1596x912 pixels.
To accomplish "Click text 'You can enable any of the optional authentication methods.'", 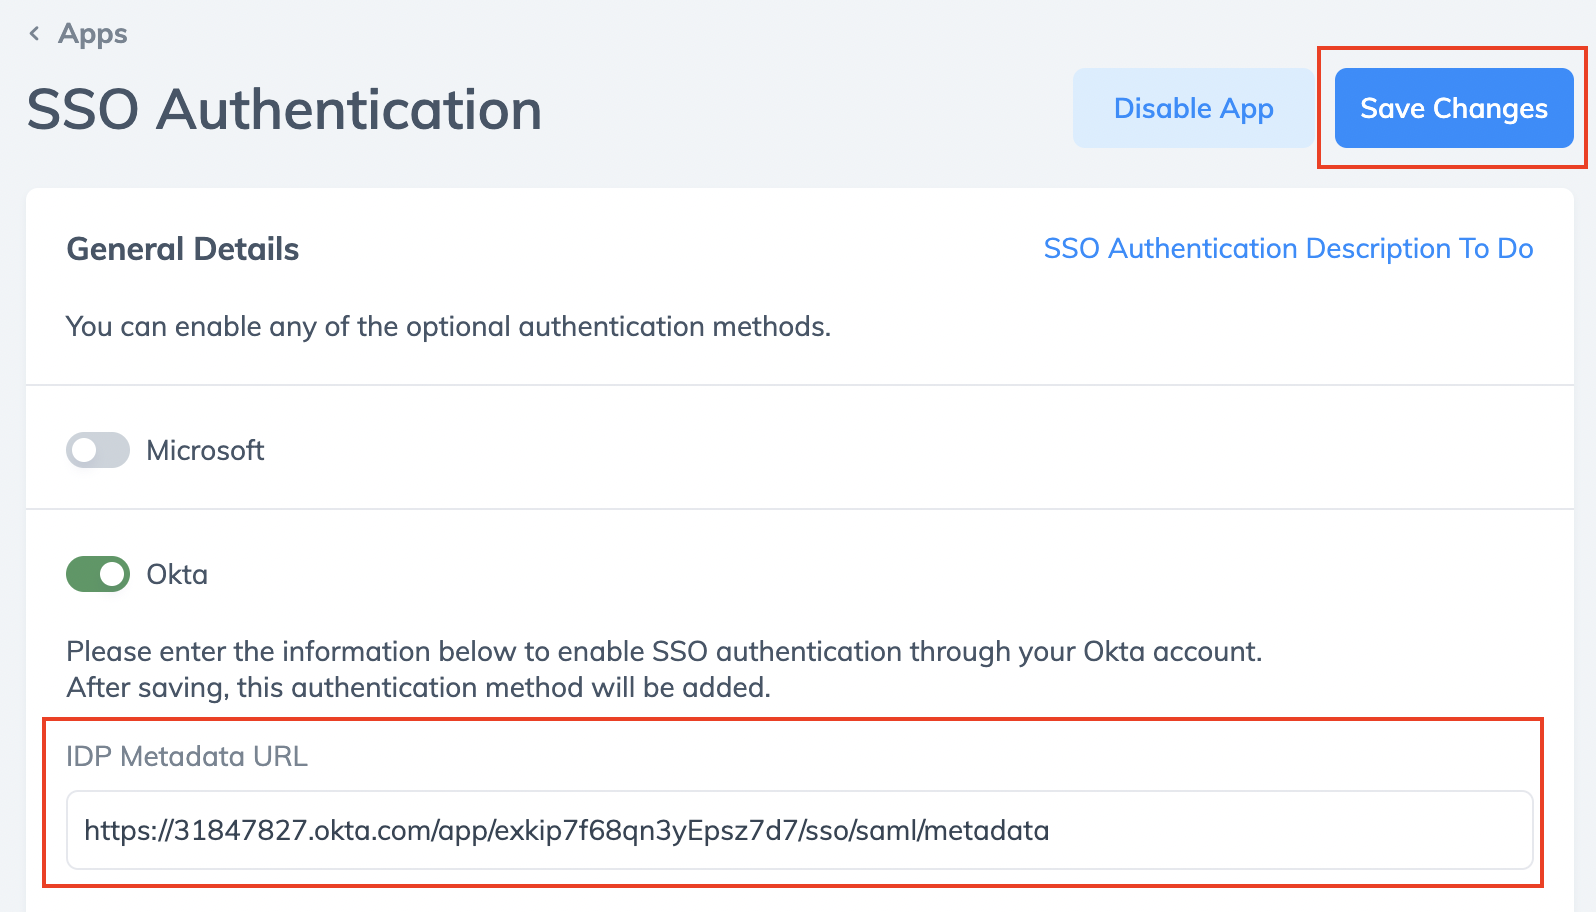I will coord(448,327).
